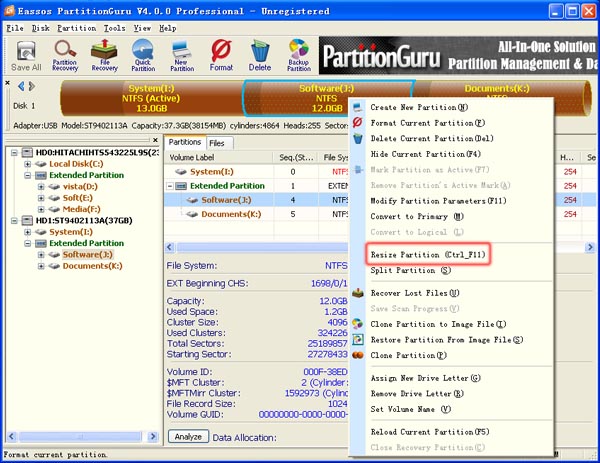Choose Format Current Partition from context menu

point(452,123)
